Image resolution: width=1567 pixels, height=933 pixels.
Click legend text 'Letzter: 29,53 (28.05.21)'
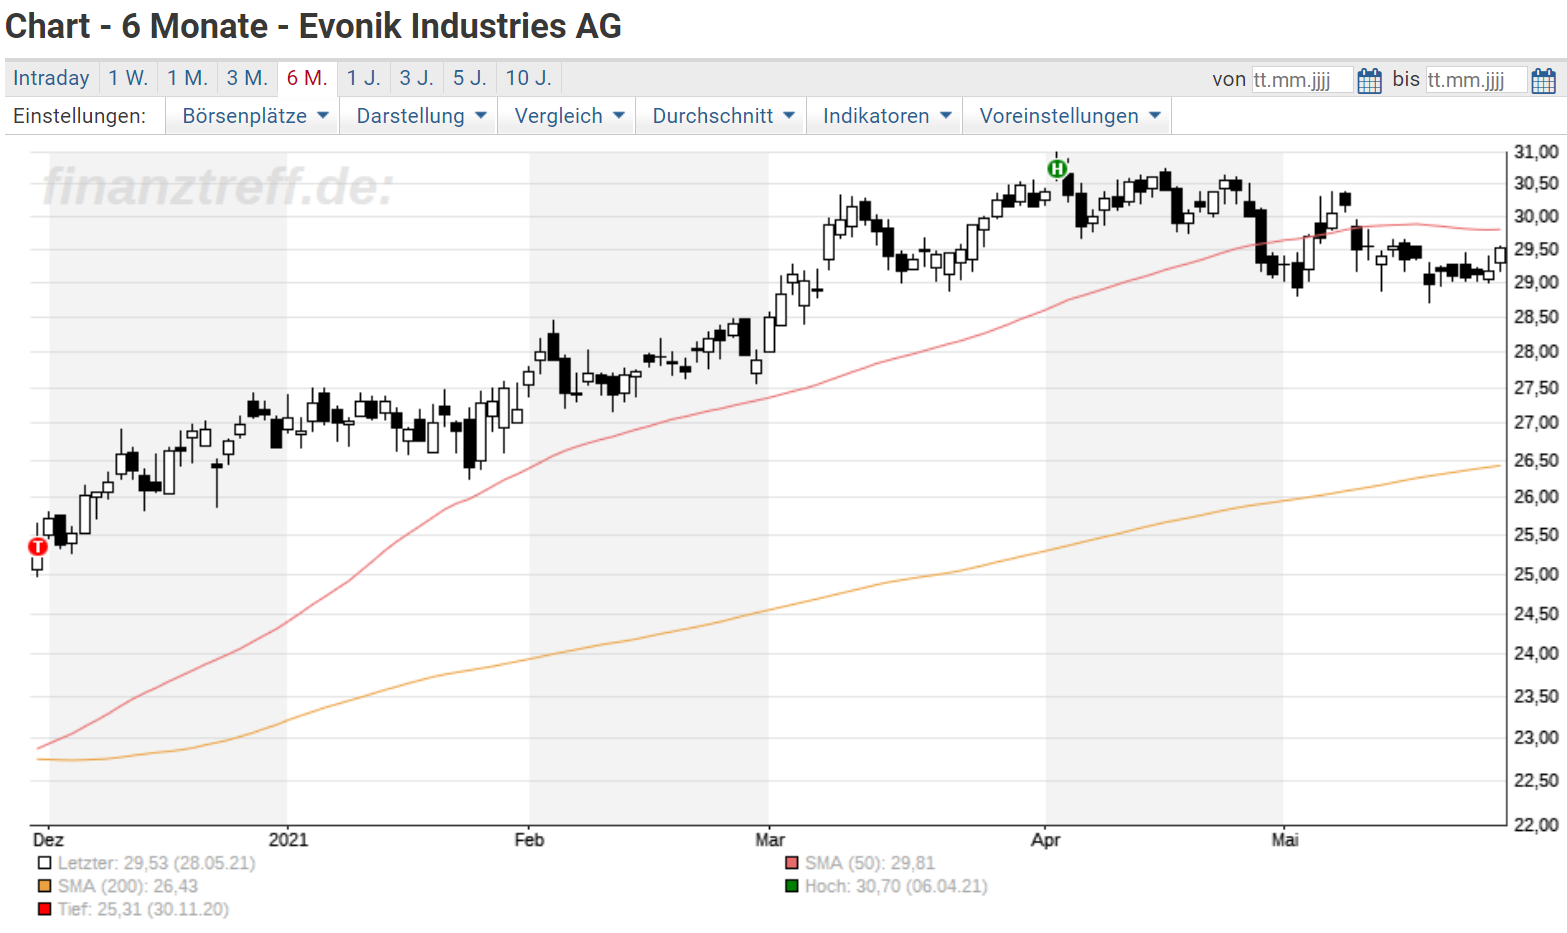point(156,863)
